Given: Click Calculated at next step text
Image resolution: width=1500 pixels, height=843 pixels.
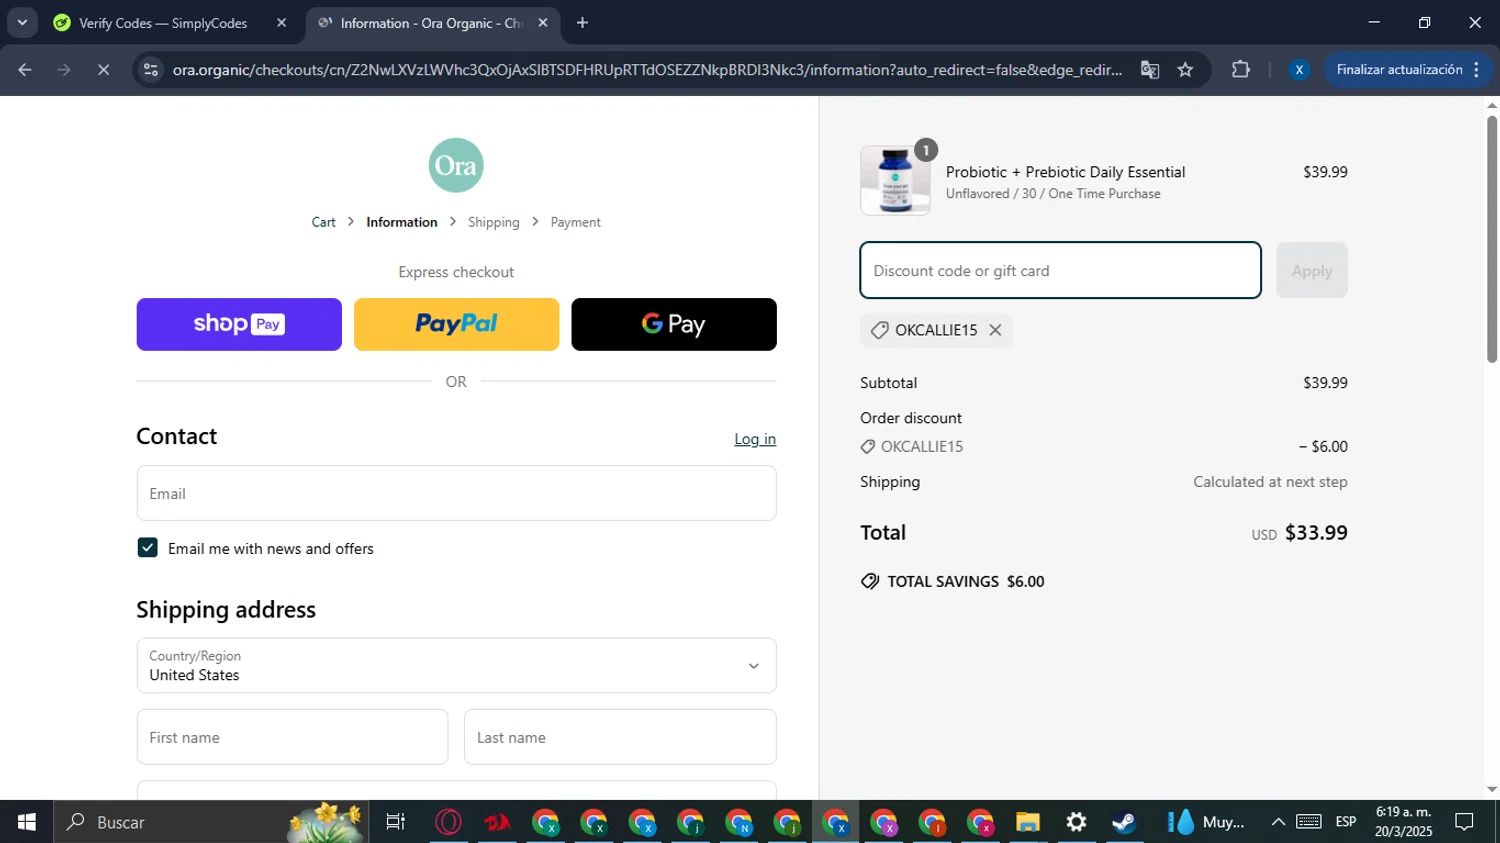Looking at the screenshot, I should [x=1270, y=482].
